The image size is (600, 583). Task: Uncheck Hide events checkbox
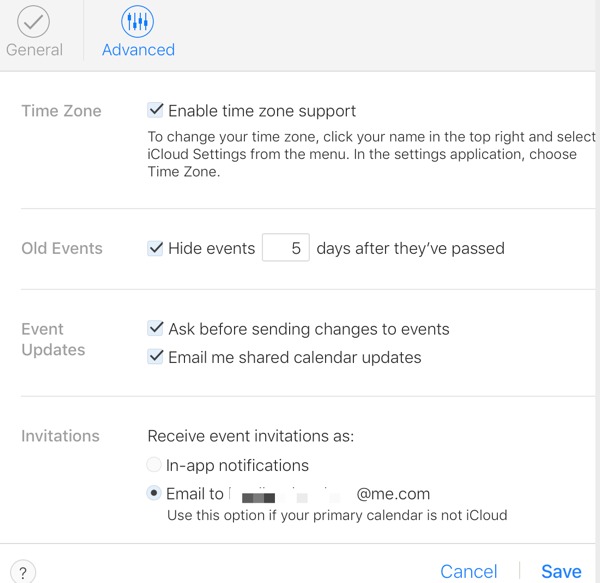(x=155, y=248)
